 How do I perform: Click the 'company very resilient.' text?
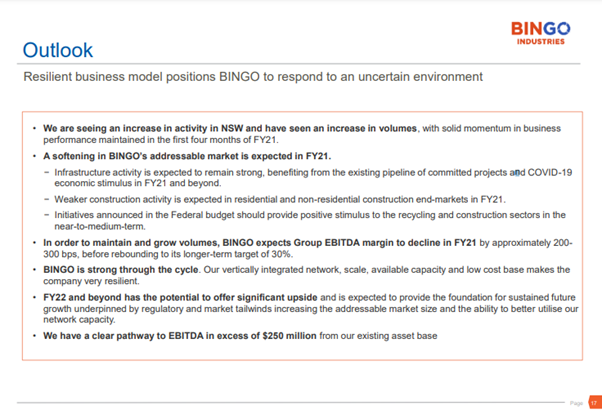pos(91,281)
